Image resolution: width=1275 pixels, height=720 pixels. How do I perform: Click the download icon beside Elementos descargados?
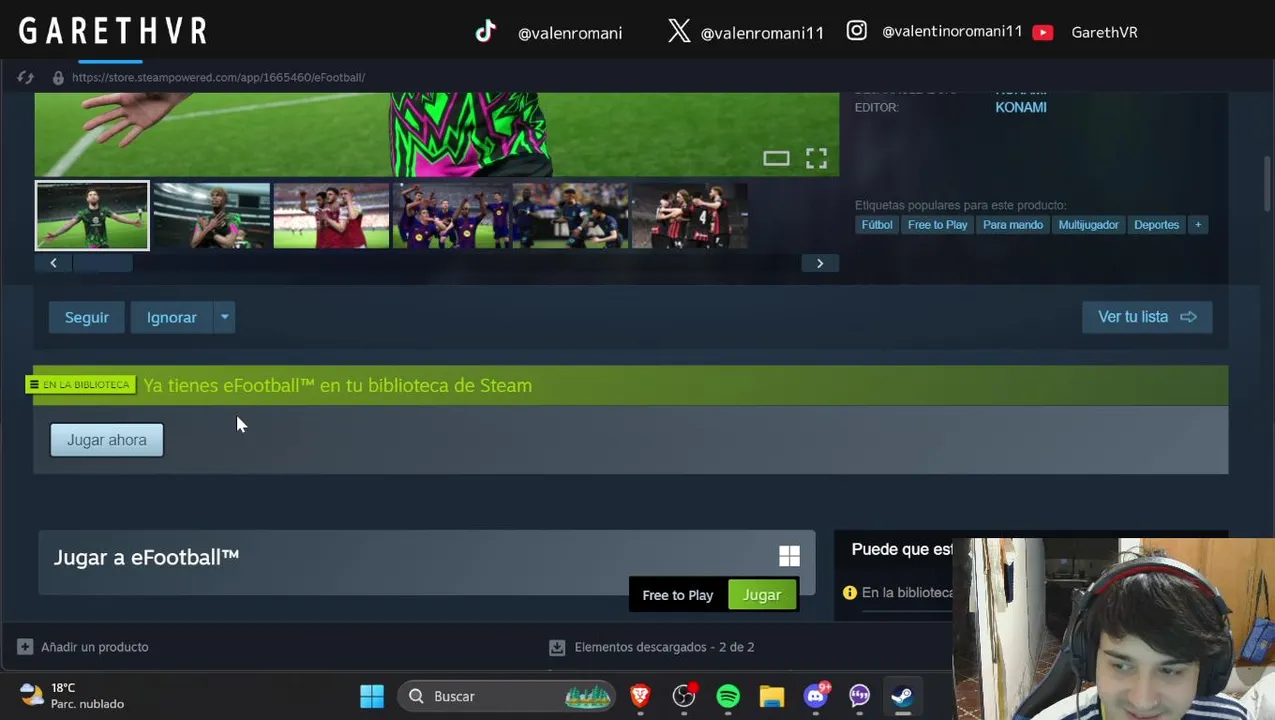pos(557,647)
